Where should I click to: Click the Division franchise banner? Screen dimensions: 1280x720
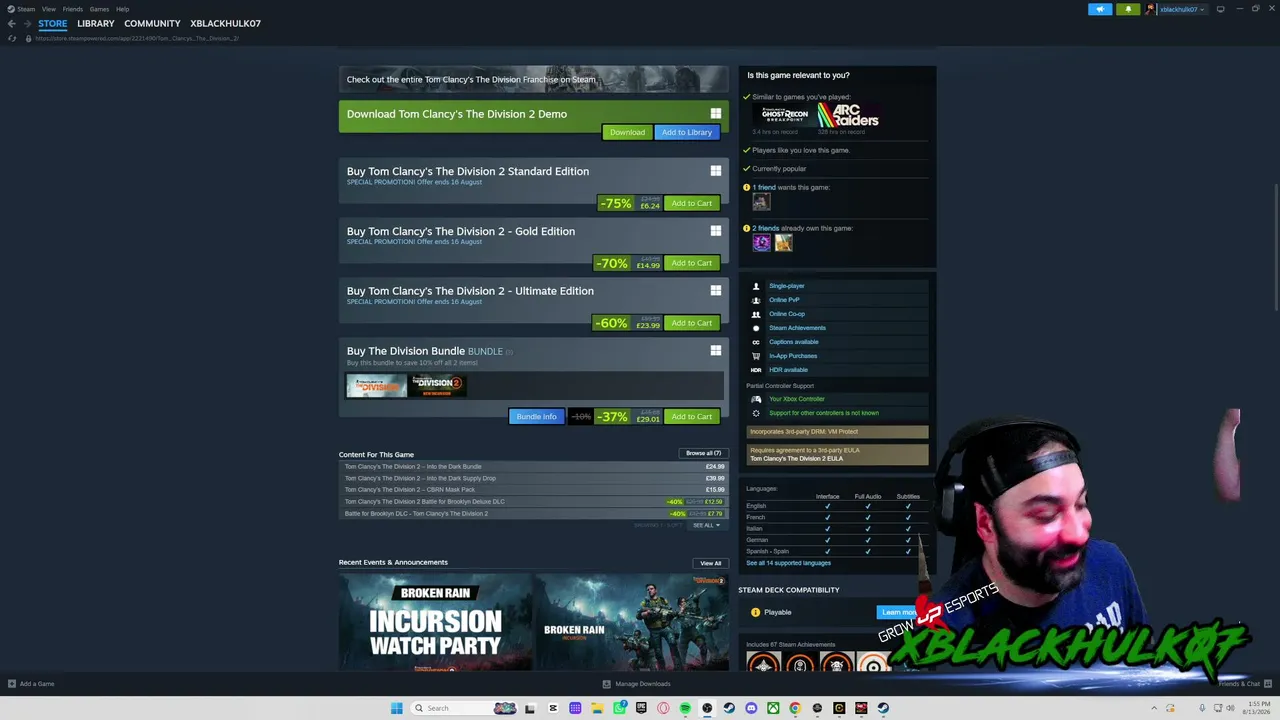click(534, 79)
